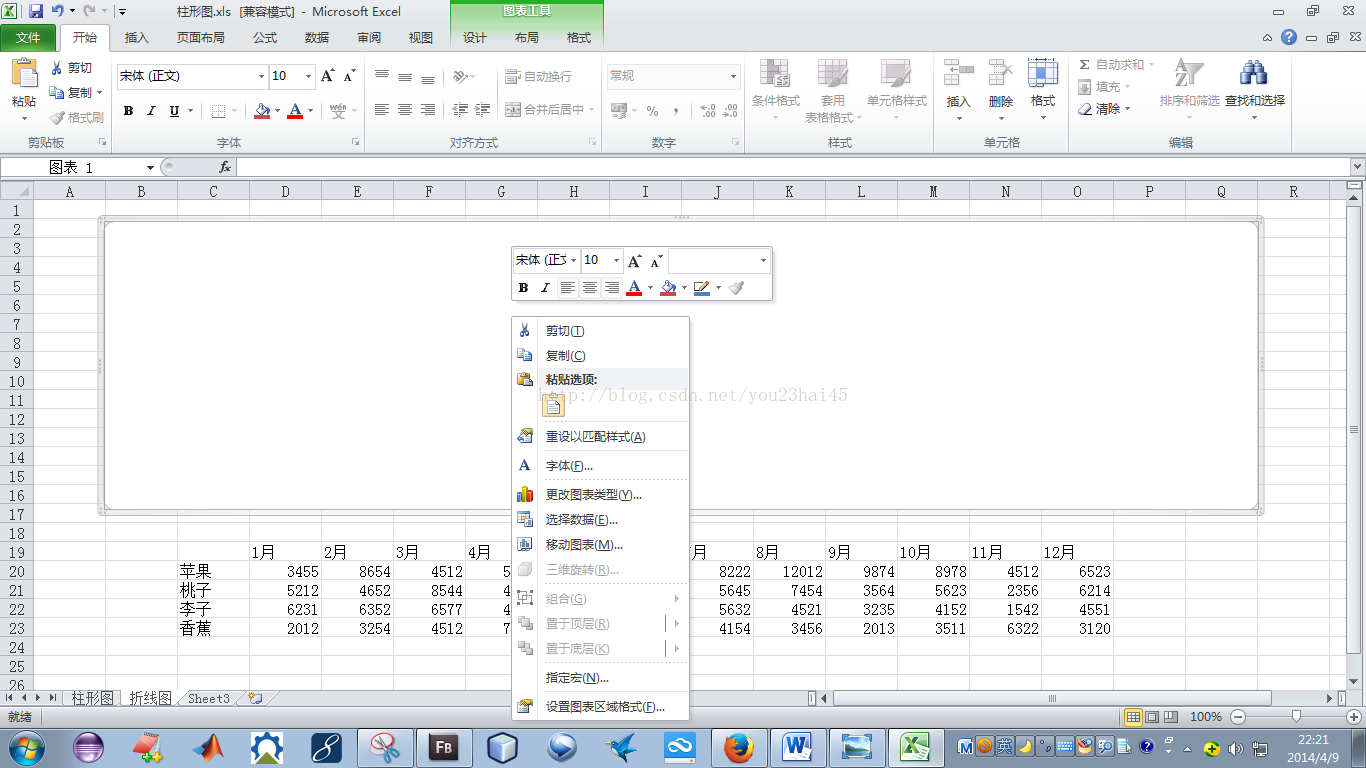Click mini toolbar format painter brush

point(736,288)
